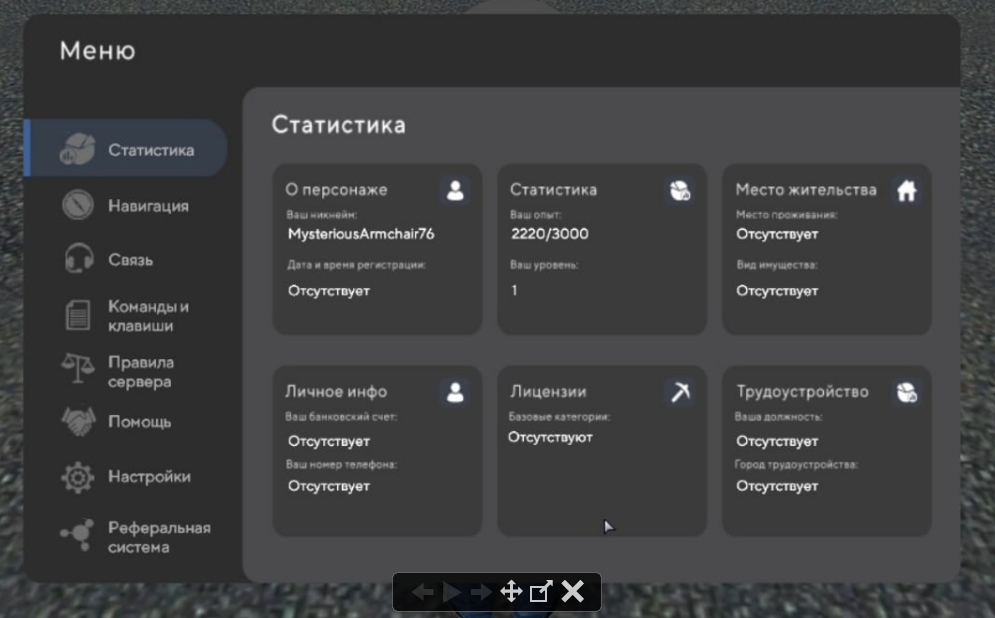
Task: Click the icon in Трудоустройство card
Action: tap(907, 392)
